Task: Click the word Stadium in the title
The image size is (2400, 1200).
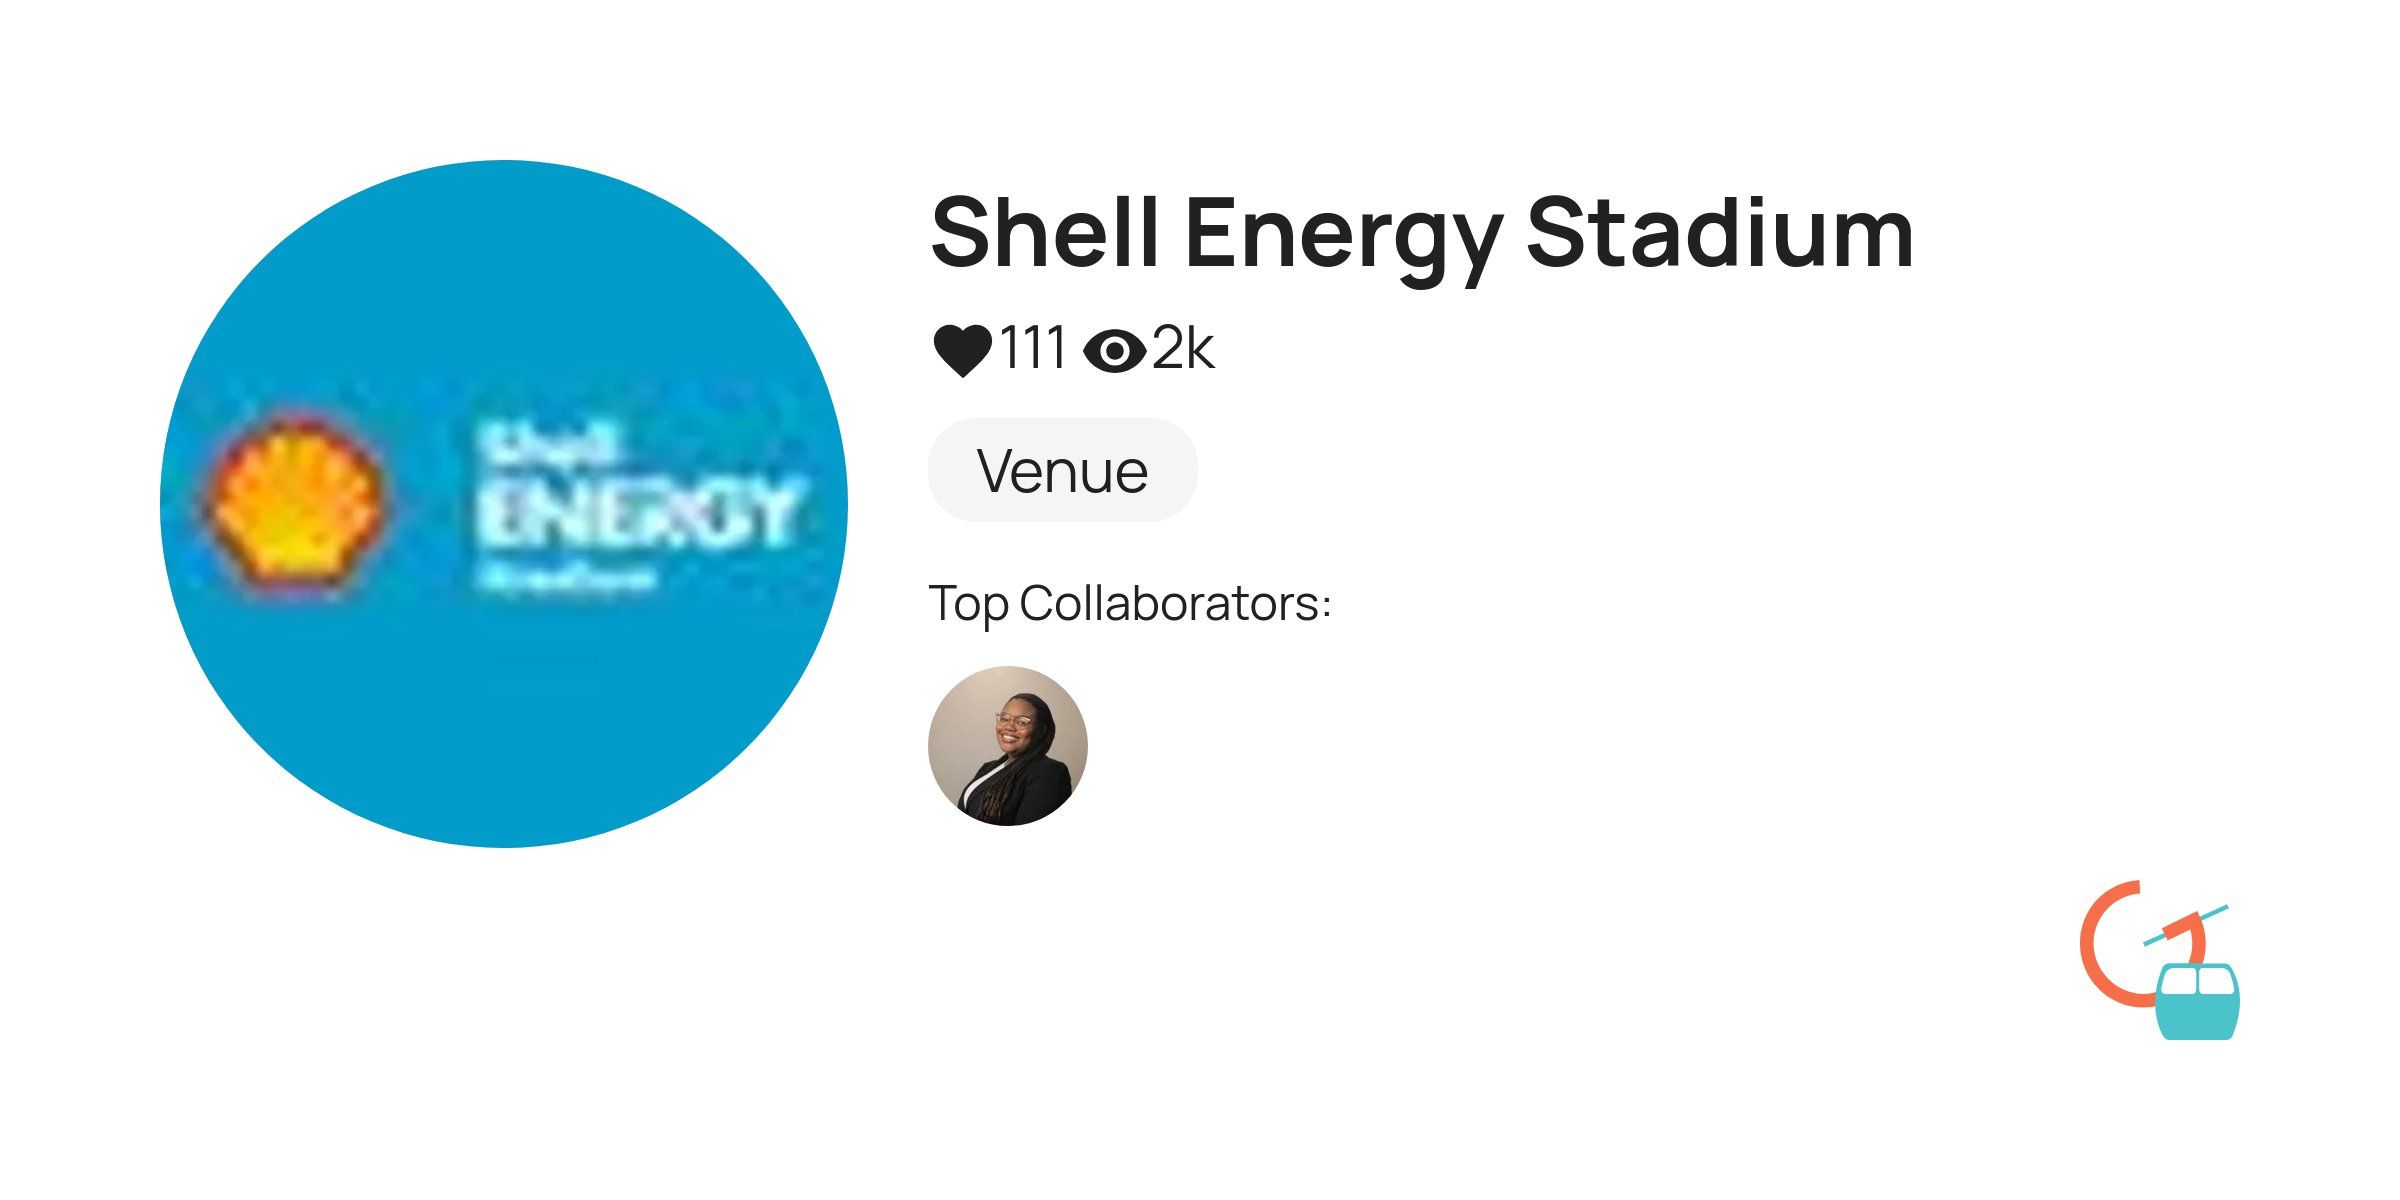Action: [1719, 234]
